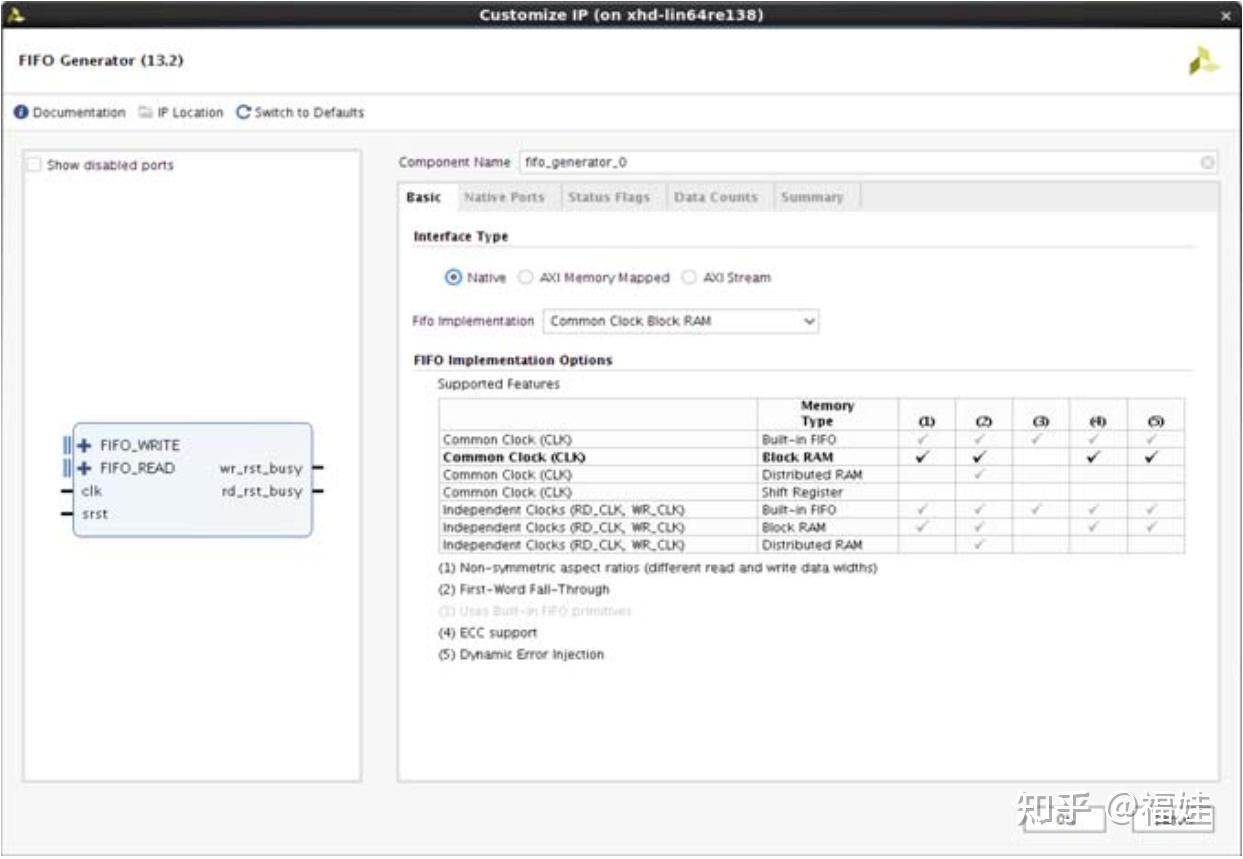Click the application icon in title bar
This screenshot has height=859, width=1243.
pos(18,15)
